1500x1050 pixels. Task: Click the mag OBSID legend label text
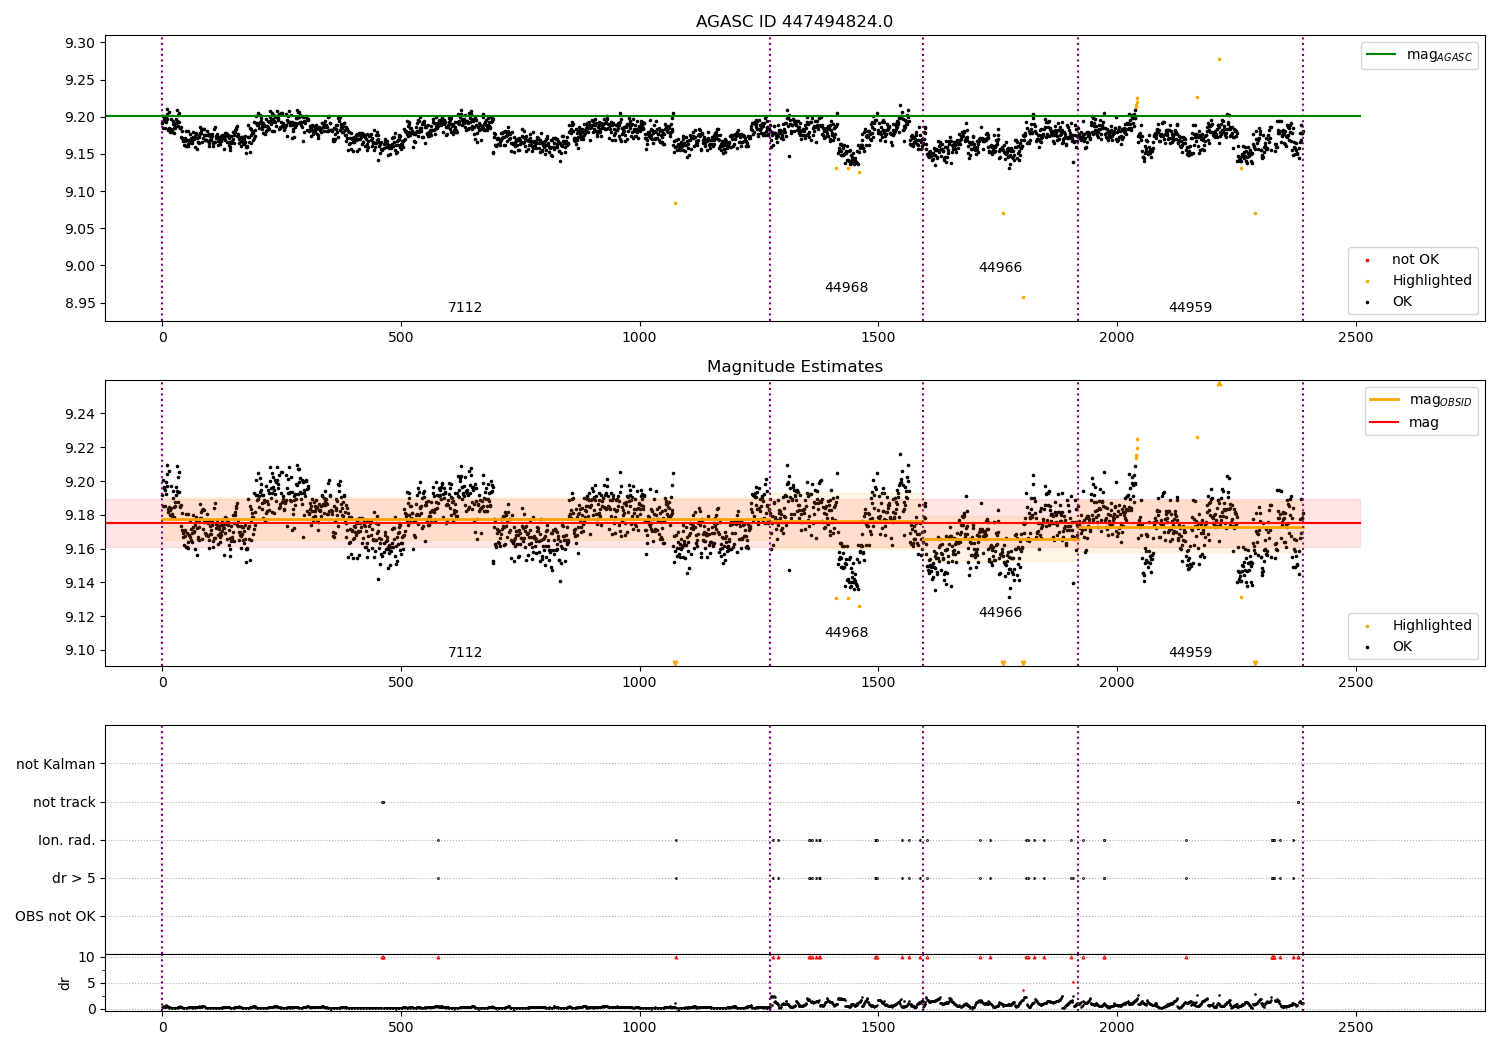click(1440, 401)
